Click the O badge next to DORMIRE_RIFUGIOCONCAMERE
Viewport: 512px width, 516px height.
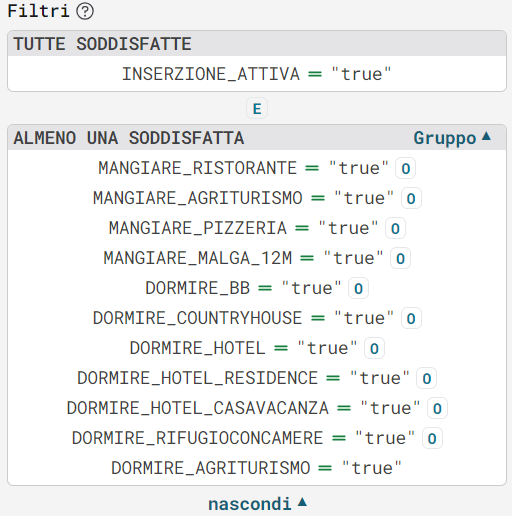point(432,438)
